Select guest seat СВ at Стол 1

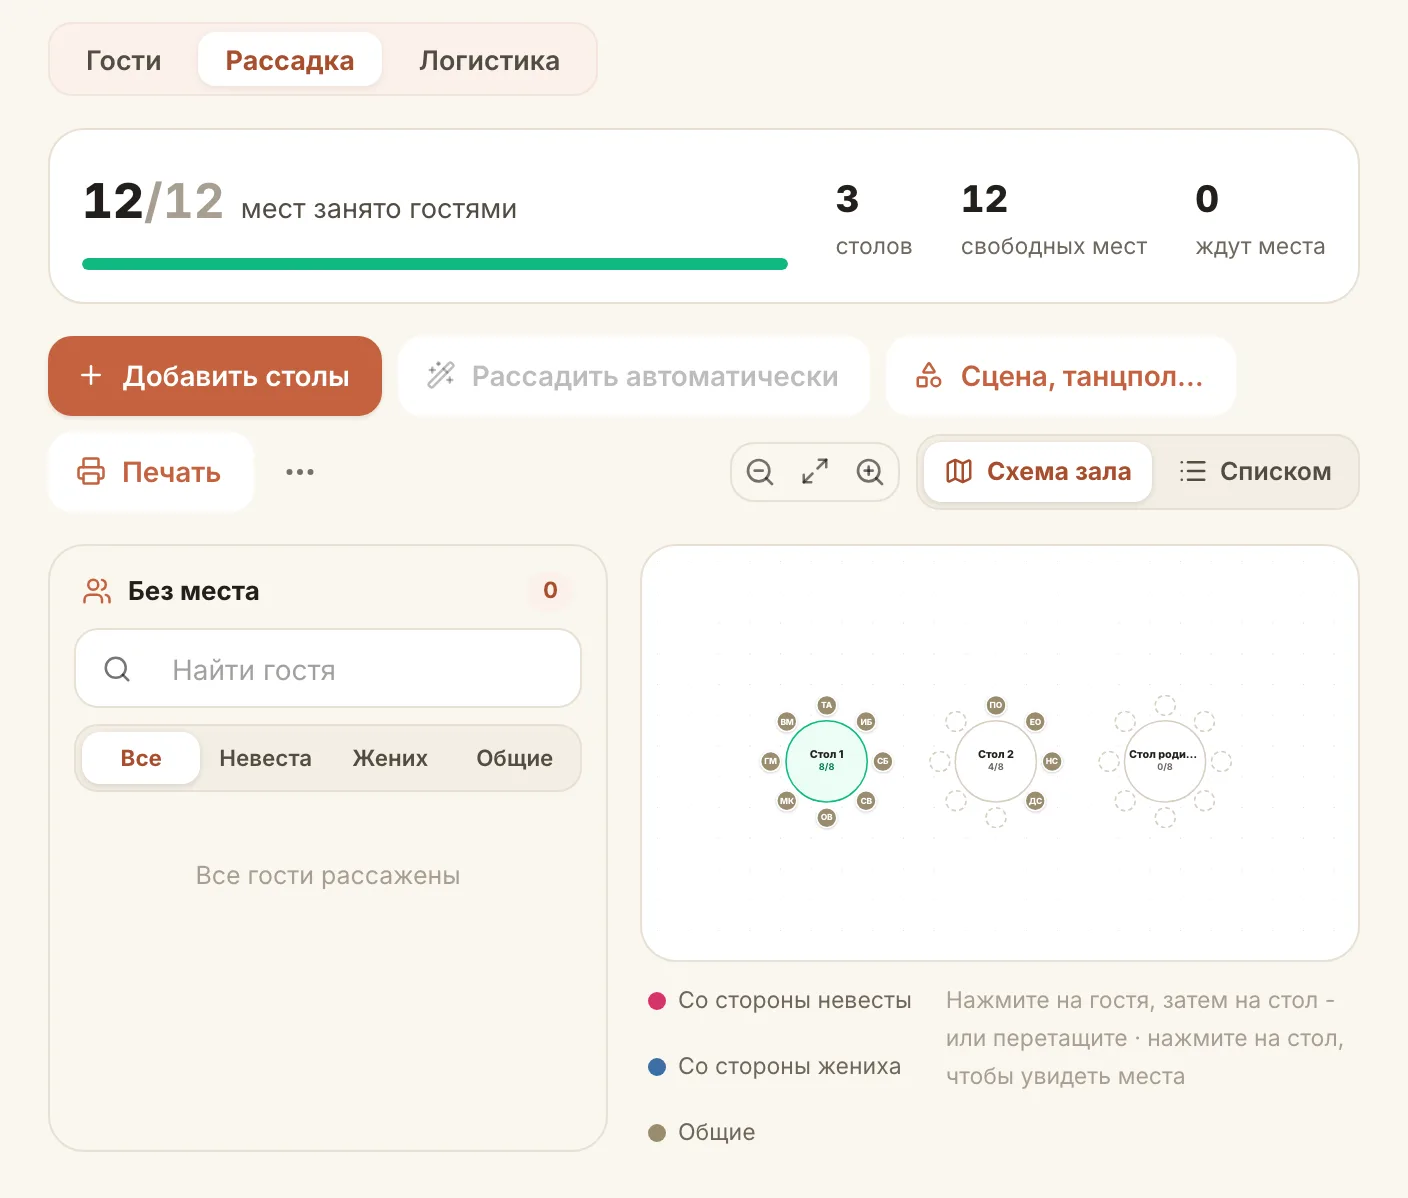pos(866,801)
